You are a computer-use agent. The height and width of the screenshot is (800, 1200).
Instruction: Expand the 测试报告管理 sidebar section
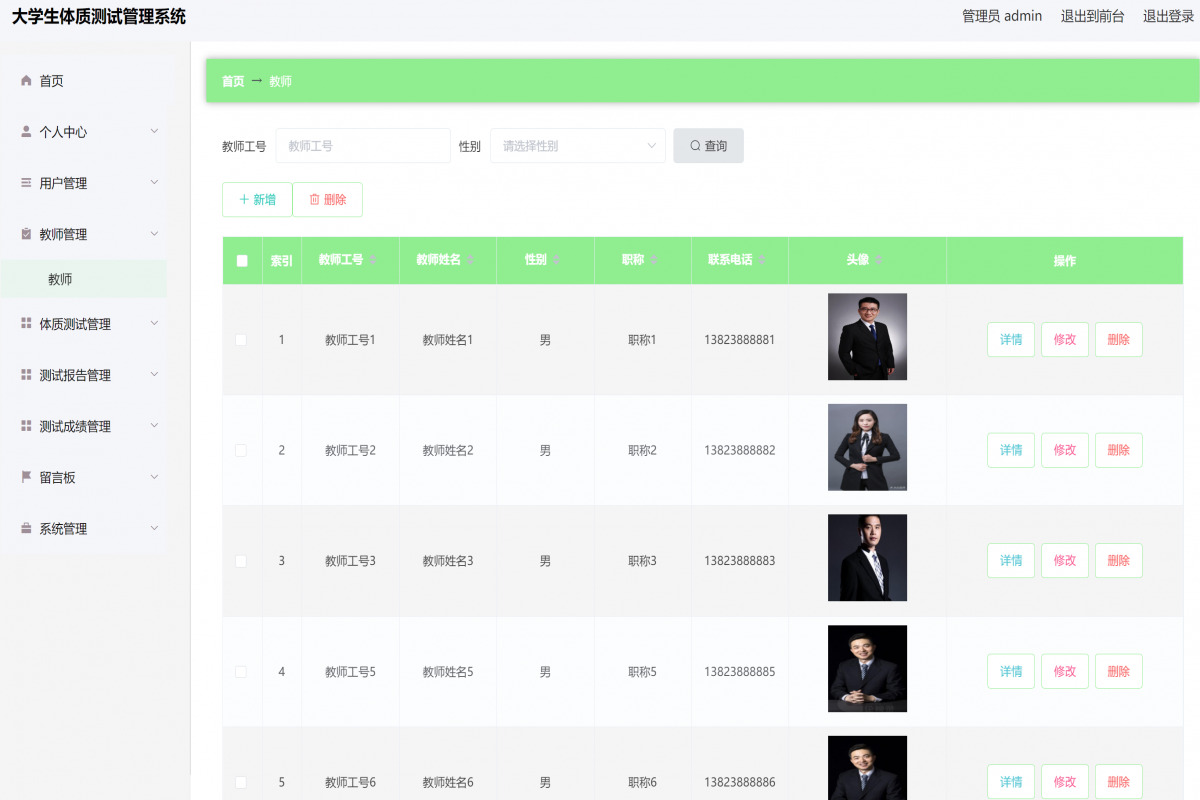point(84,374)
